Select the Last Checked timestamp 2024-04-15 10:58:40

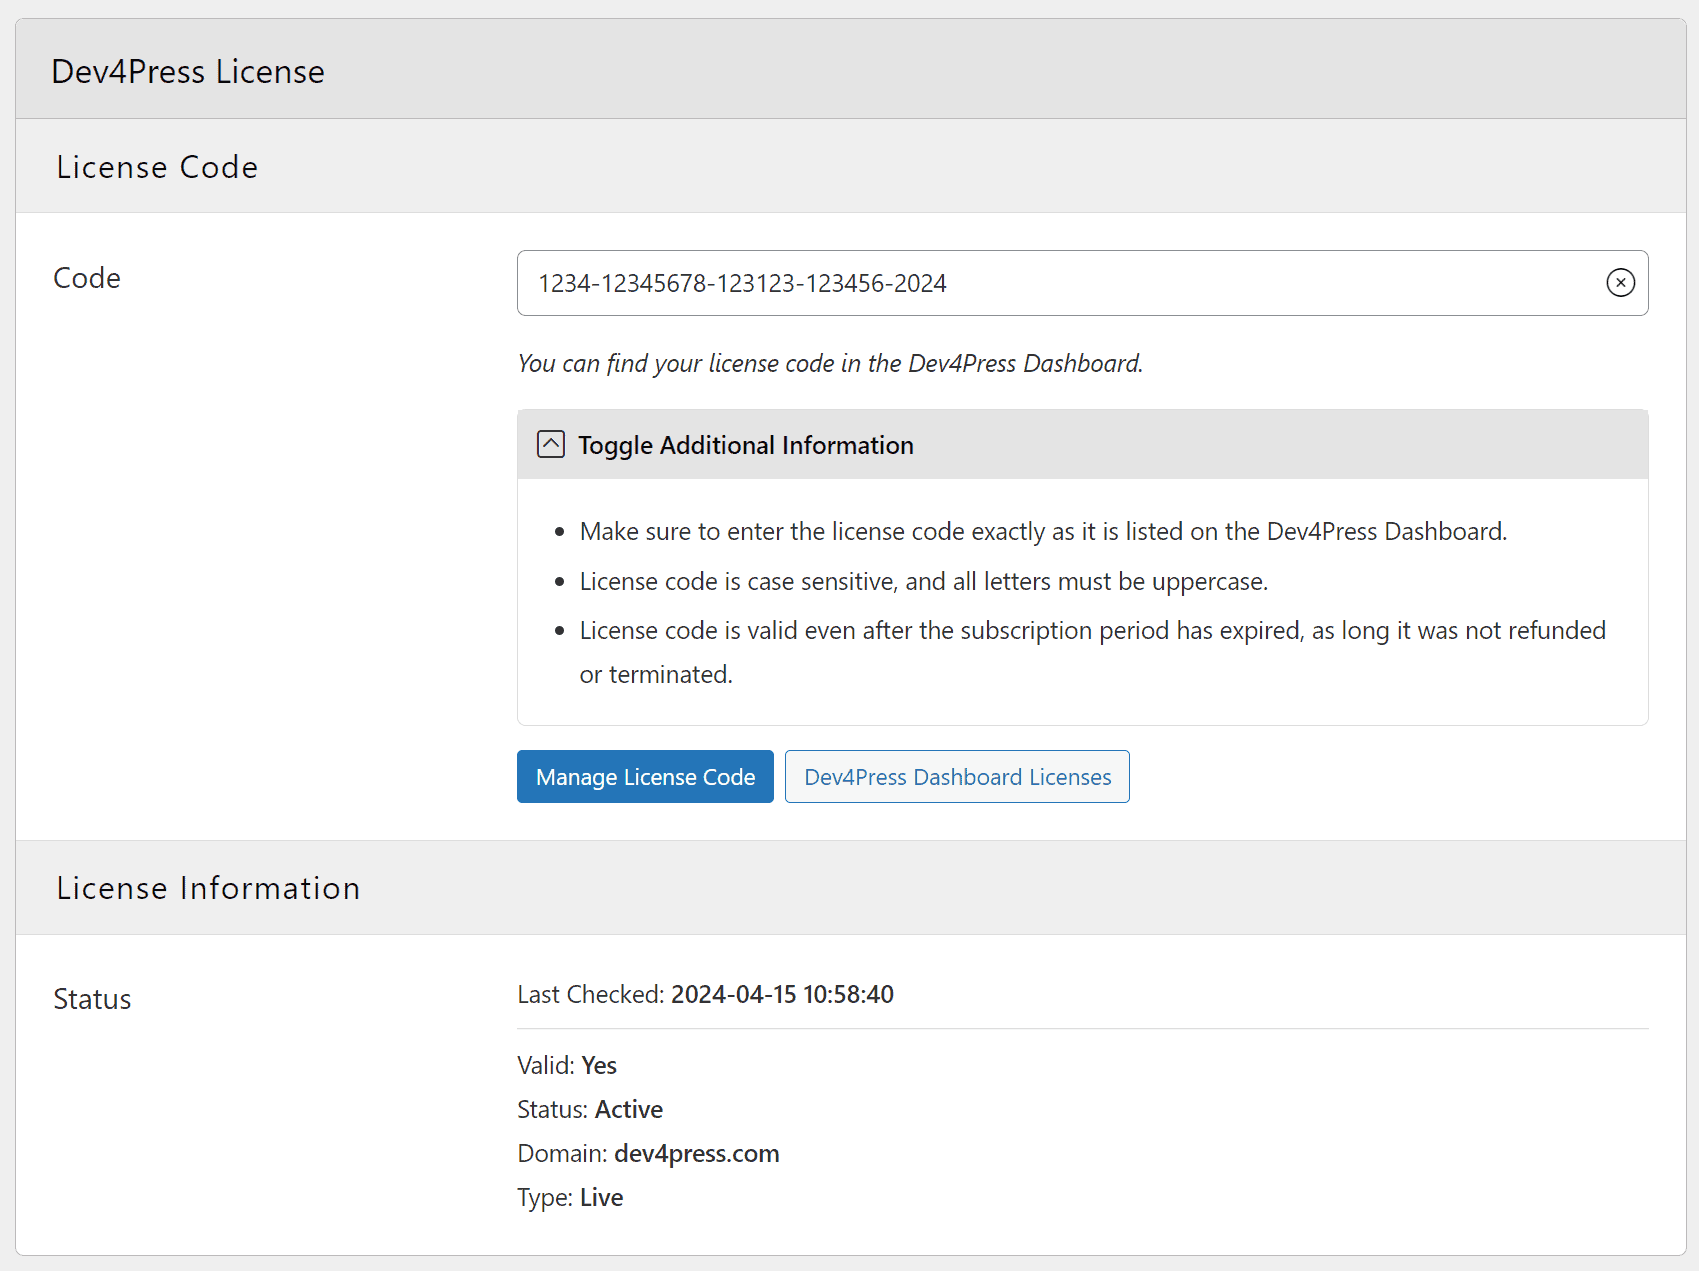tap(782, 994)
